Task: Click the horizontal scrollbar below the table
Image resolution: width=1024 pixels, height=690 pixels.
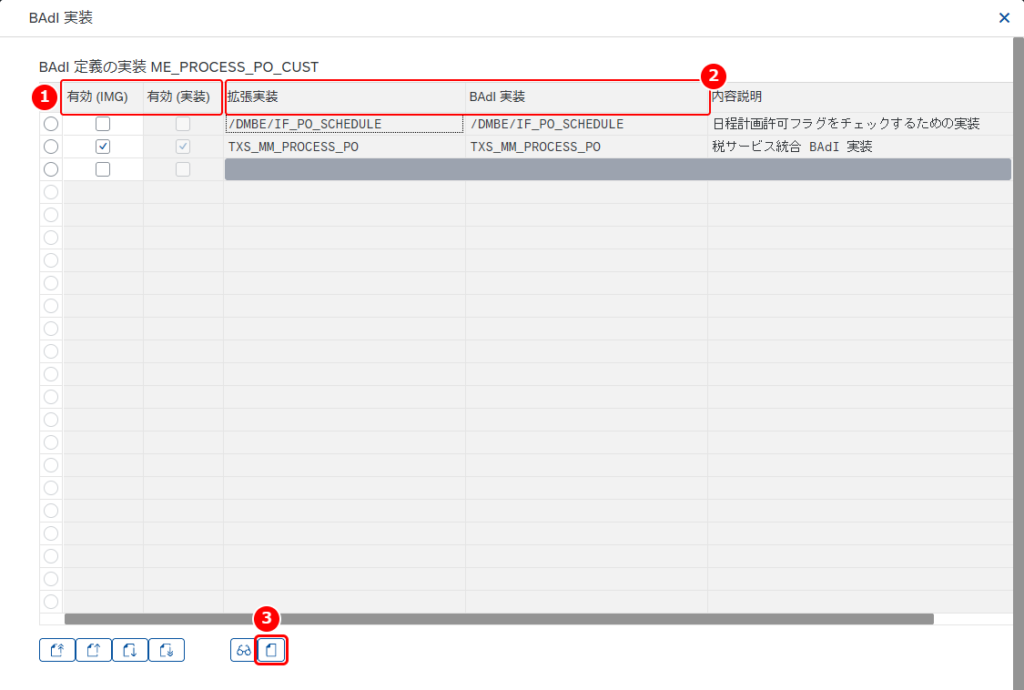Action: [x=499, y=619]
